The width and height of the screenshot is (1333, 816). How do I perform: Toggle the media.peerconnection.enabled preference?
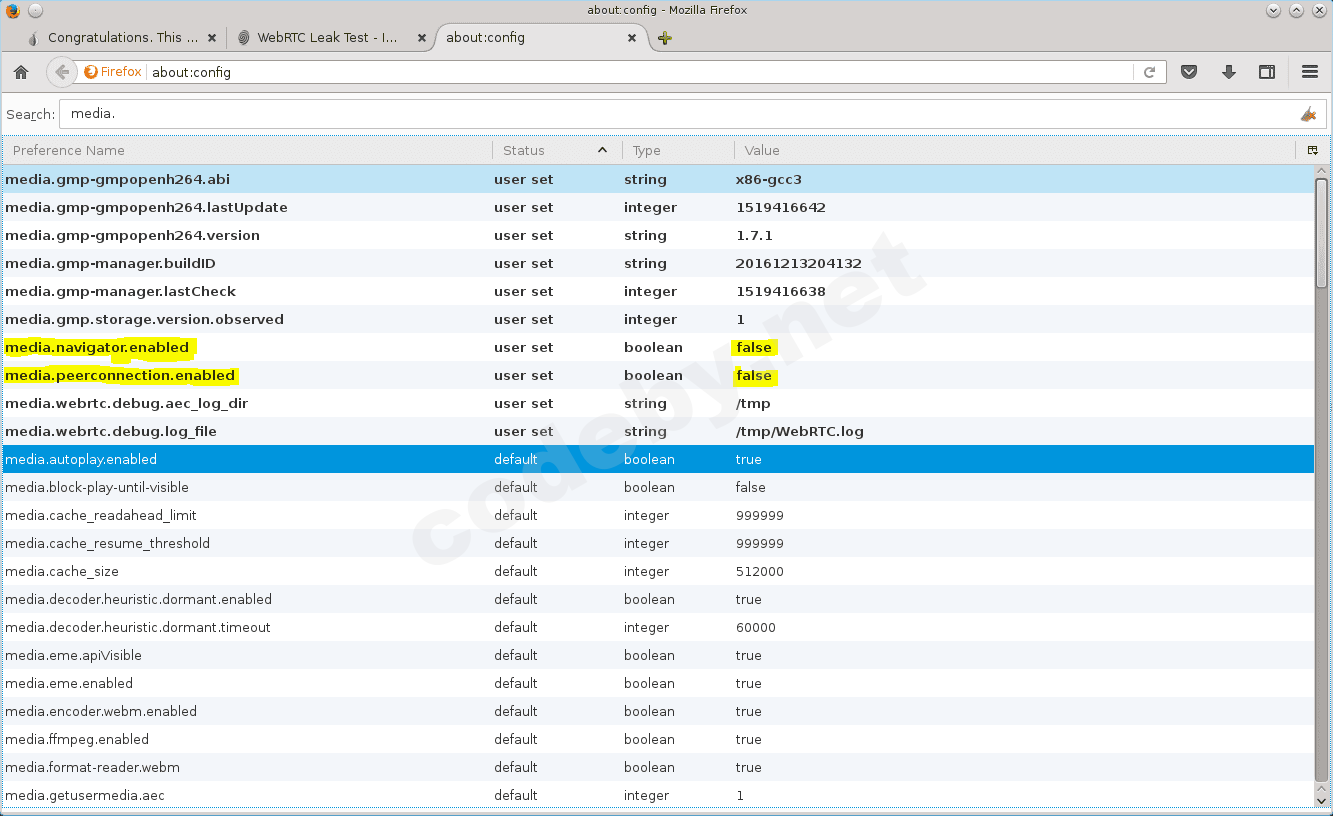click(120, 375)
